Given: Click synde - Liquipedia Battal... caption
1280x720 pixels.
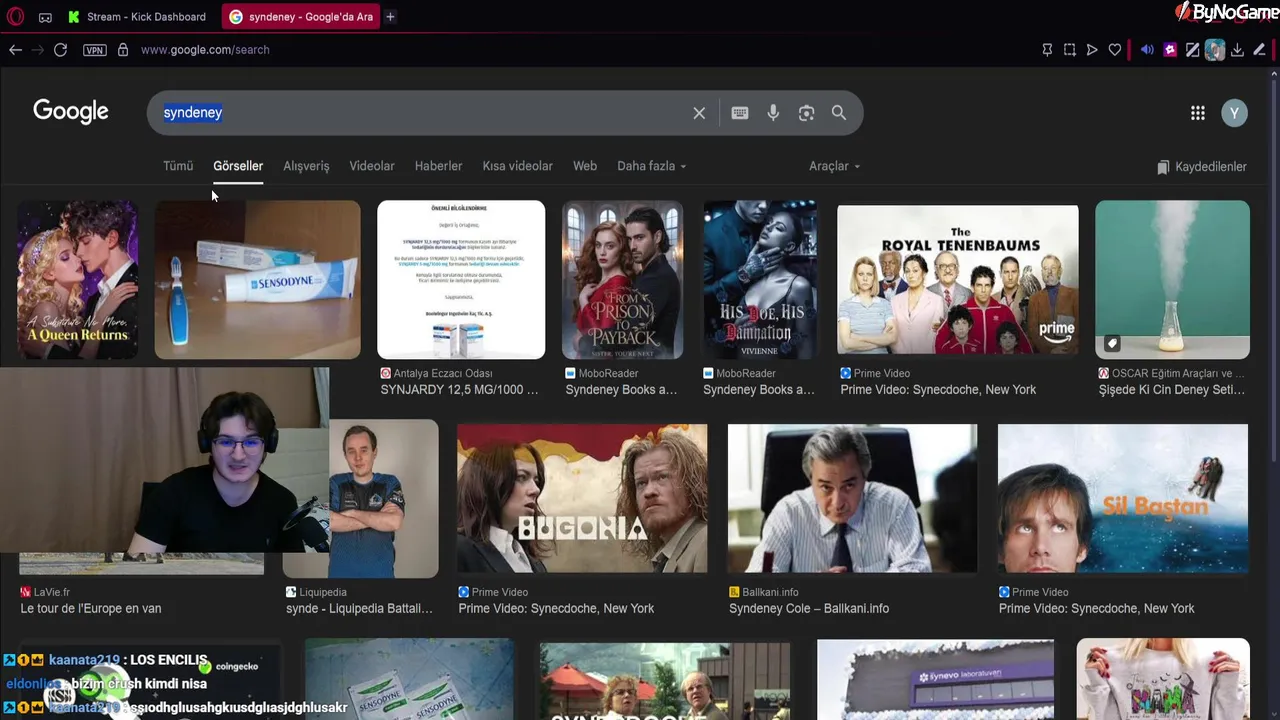Looking at the screenshot, I should [359, 608].
